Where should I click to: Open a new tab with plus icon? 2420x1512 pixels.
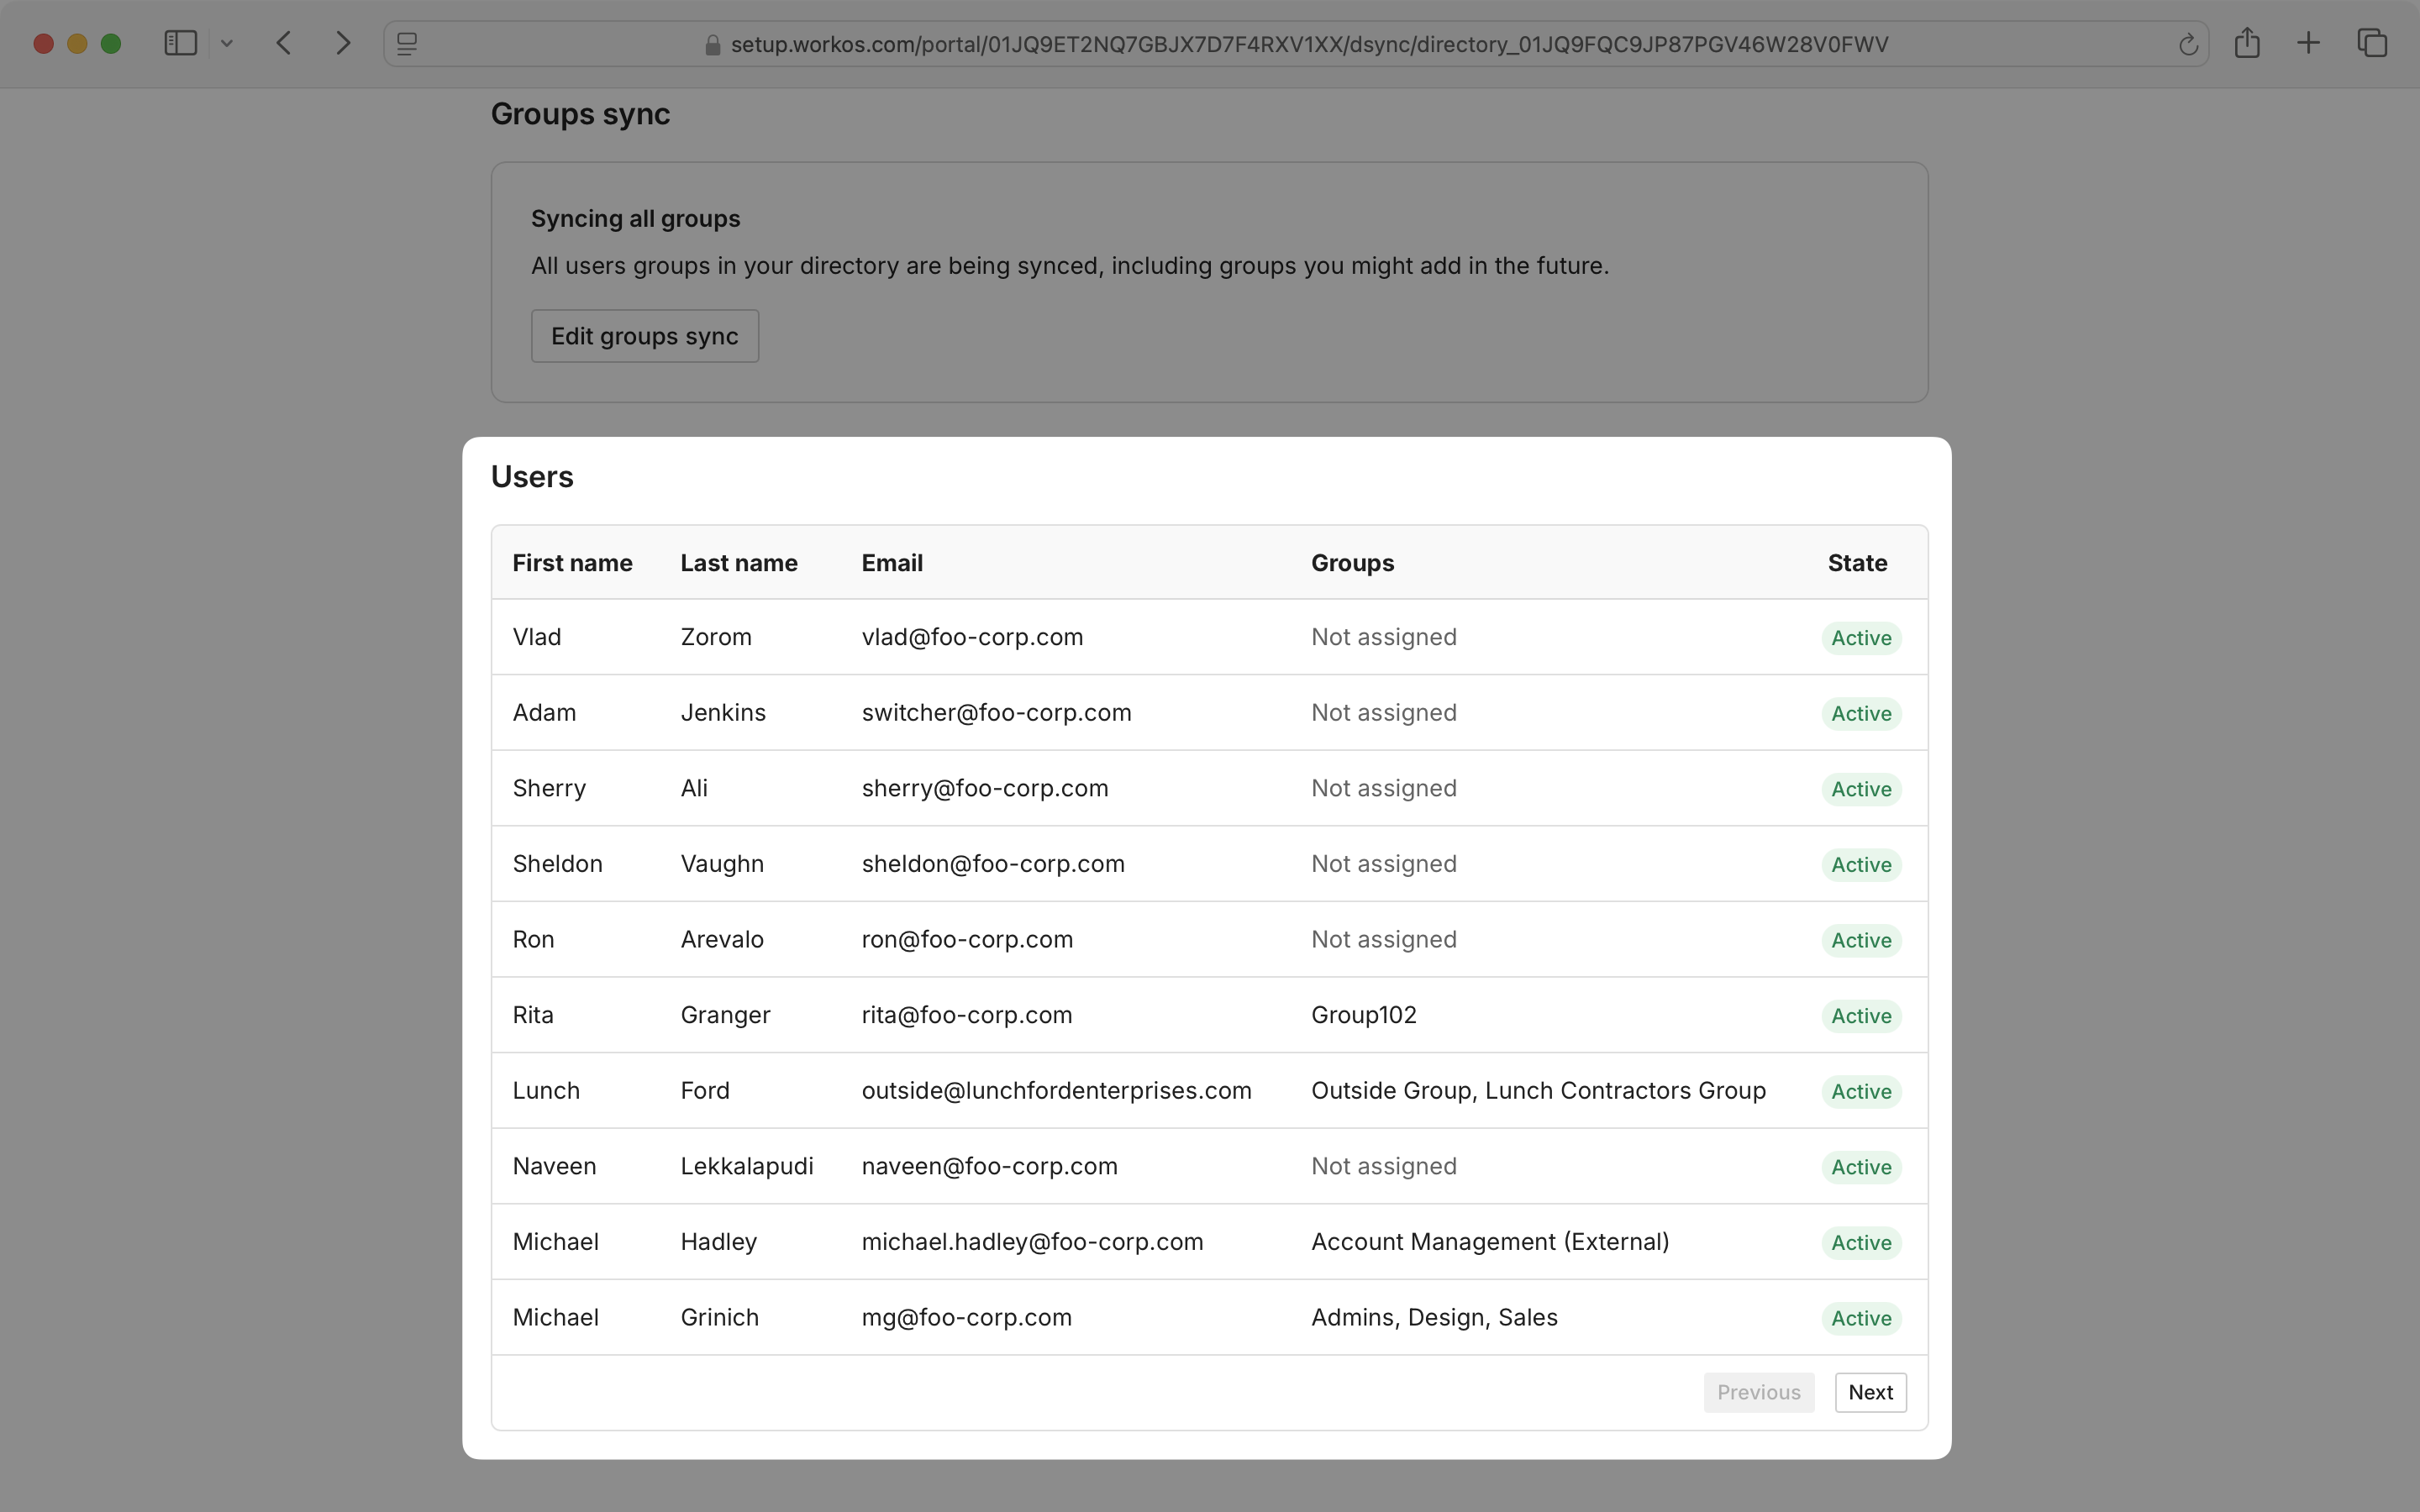click(x=2308, y=43)
